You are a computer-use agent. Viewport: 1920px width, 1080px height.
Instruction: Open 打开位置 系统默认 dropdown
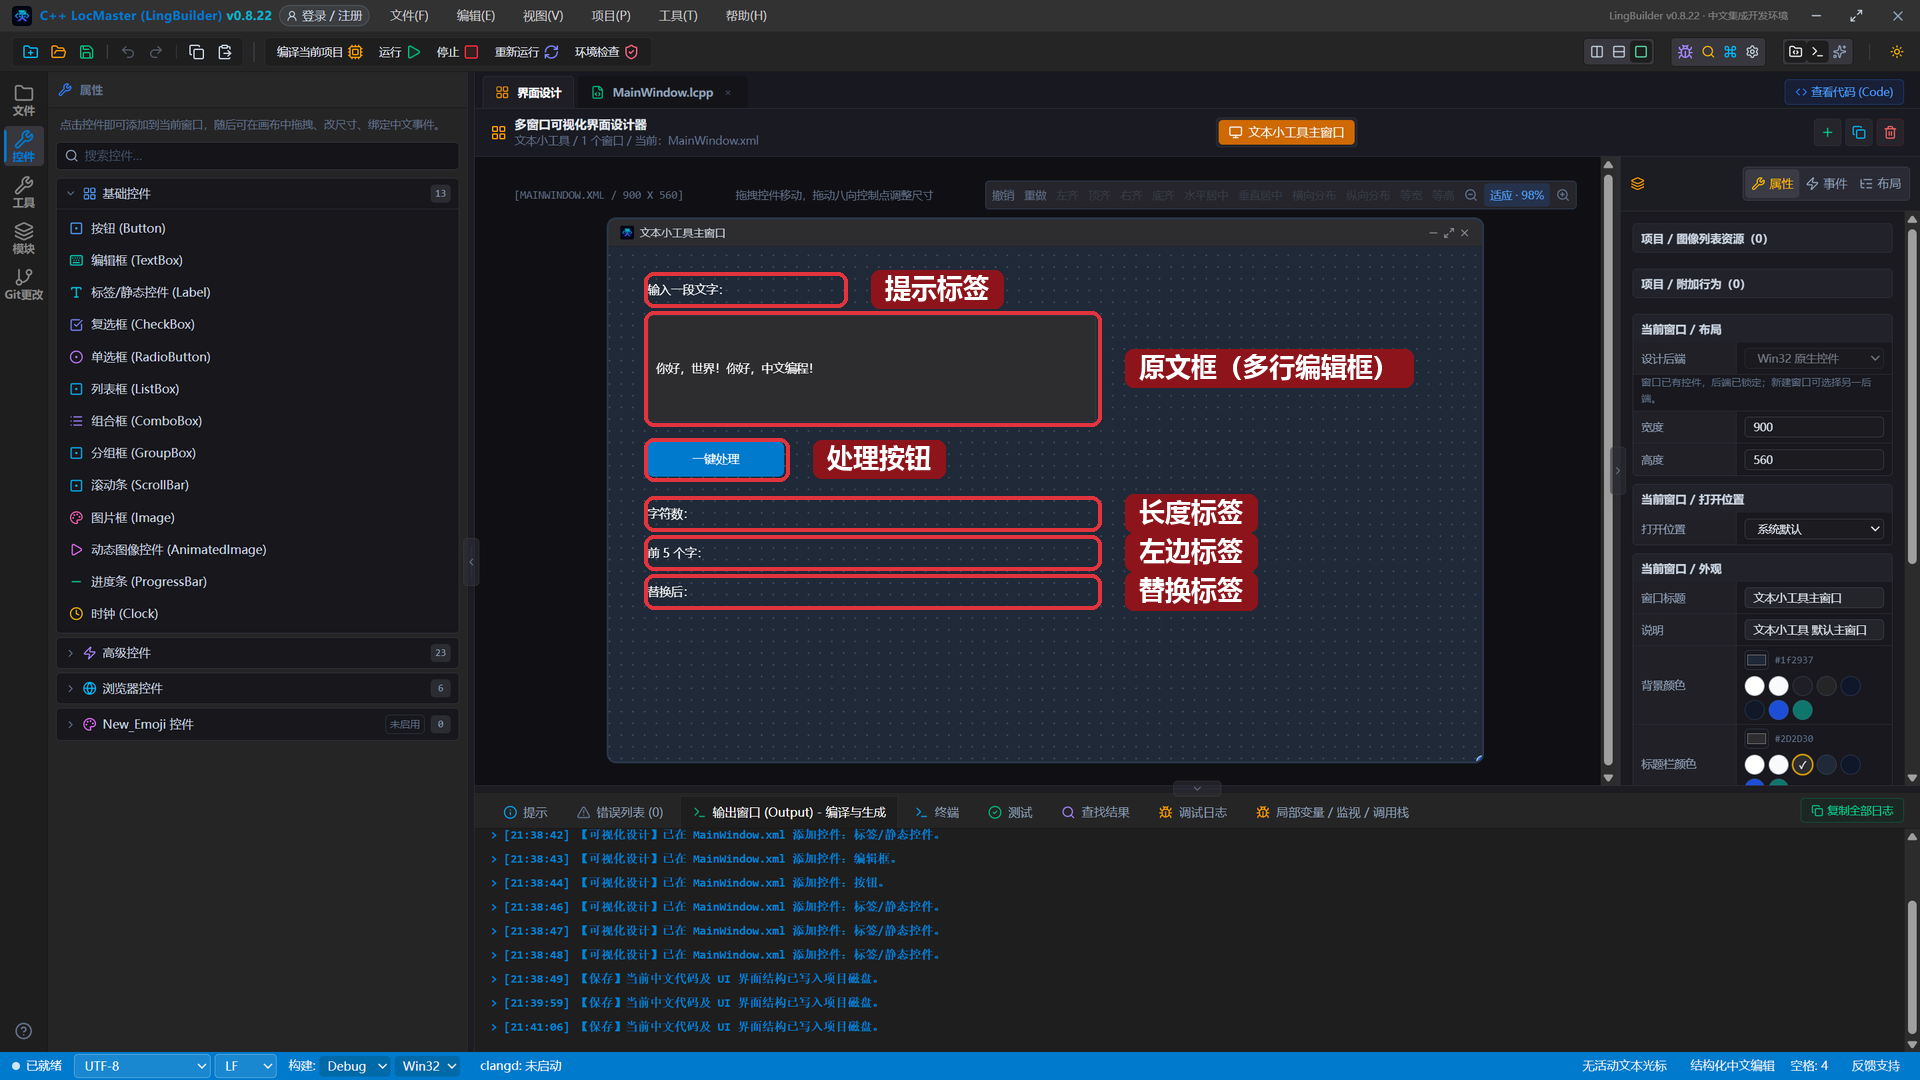1816,529
